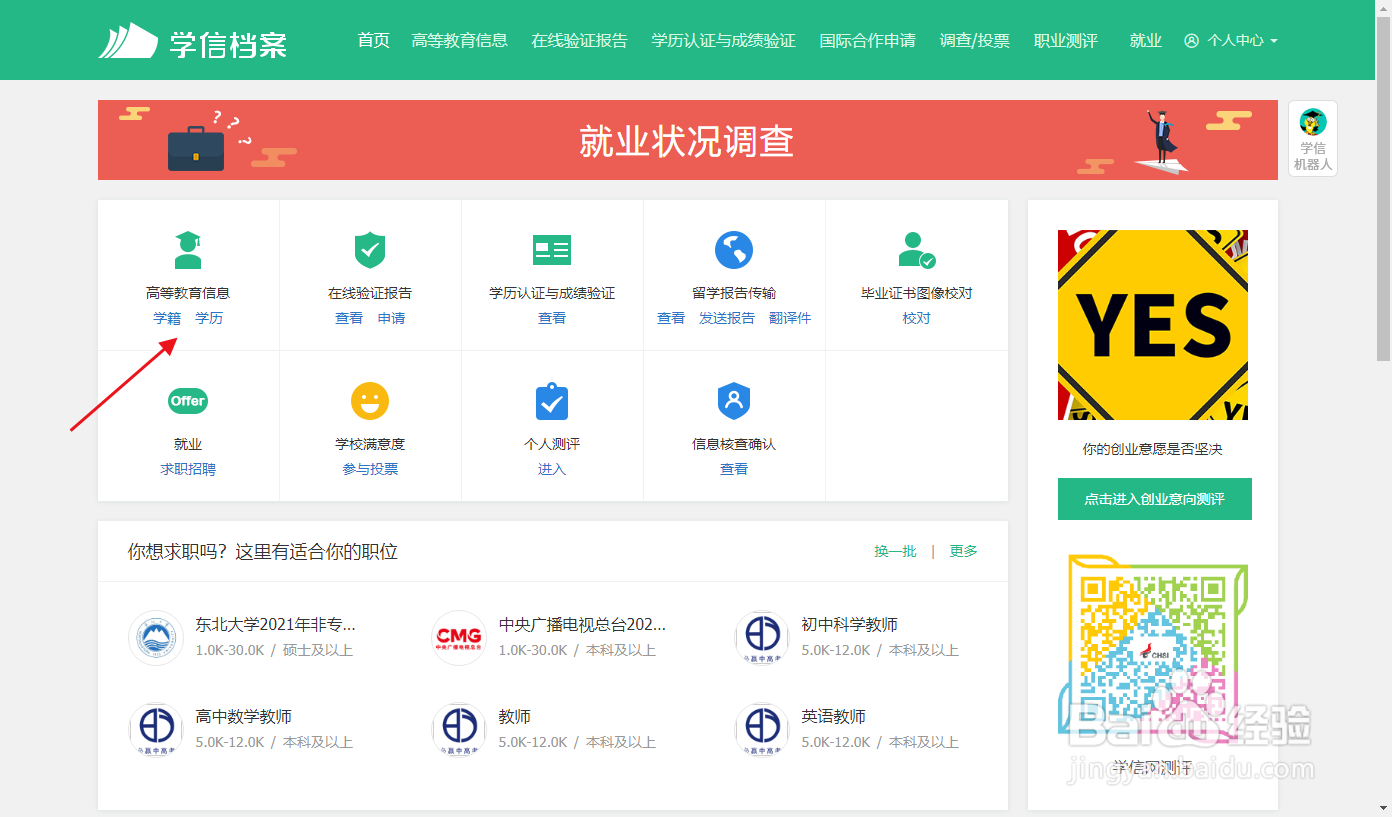
Task: Open the 就业状况调查 banner
Action: point(688,140)
